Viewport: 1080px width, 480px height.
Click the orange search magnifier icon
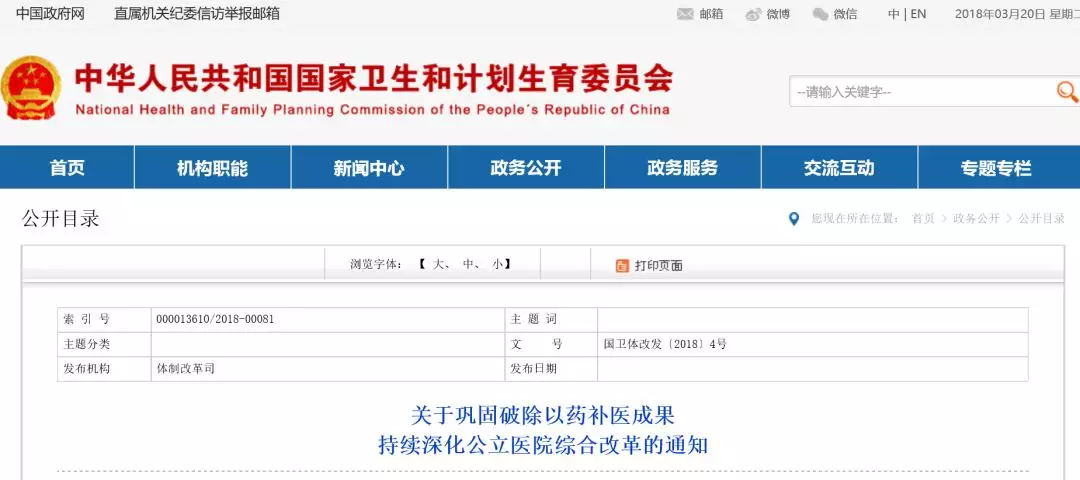1067,91
